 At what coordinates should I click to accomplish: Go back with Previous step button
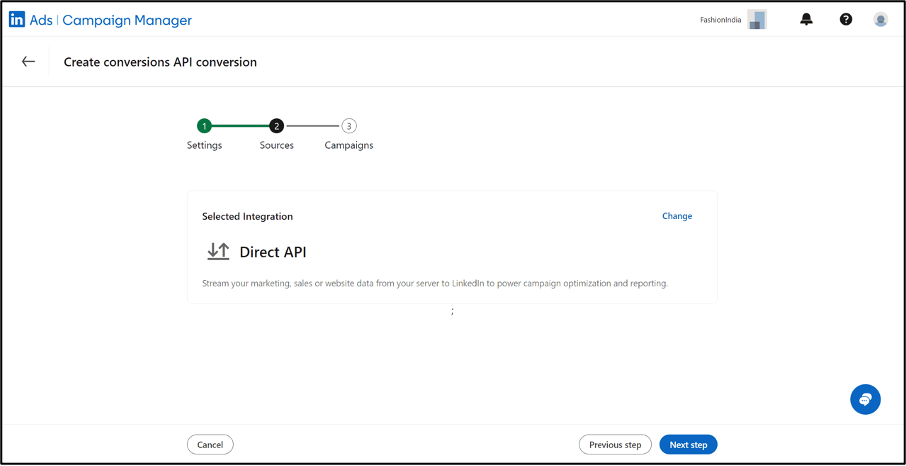click(x=615, y=445)
